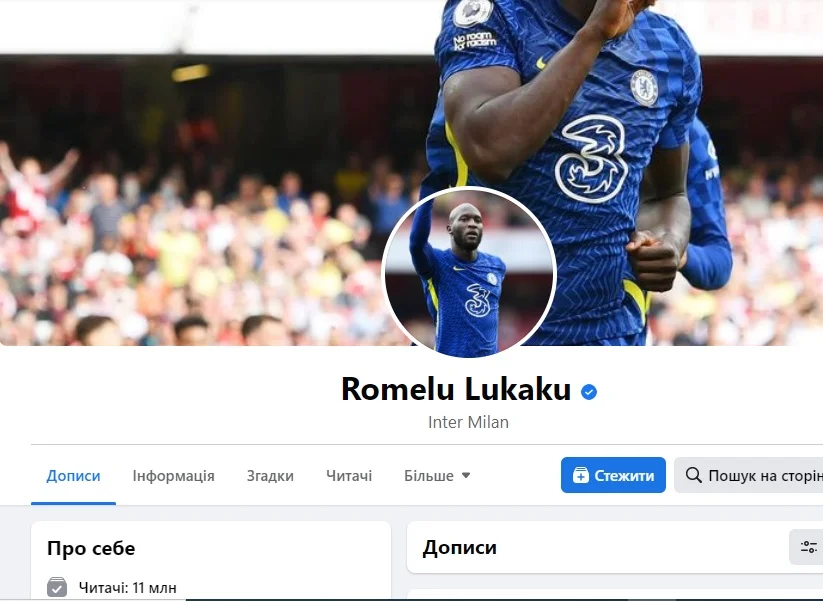Follow the page with Стежити button
The height and width of the screenshot is (601, 823).
pyautogui.click(x=613, y=475)
